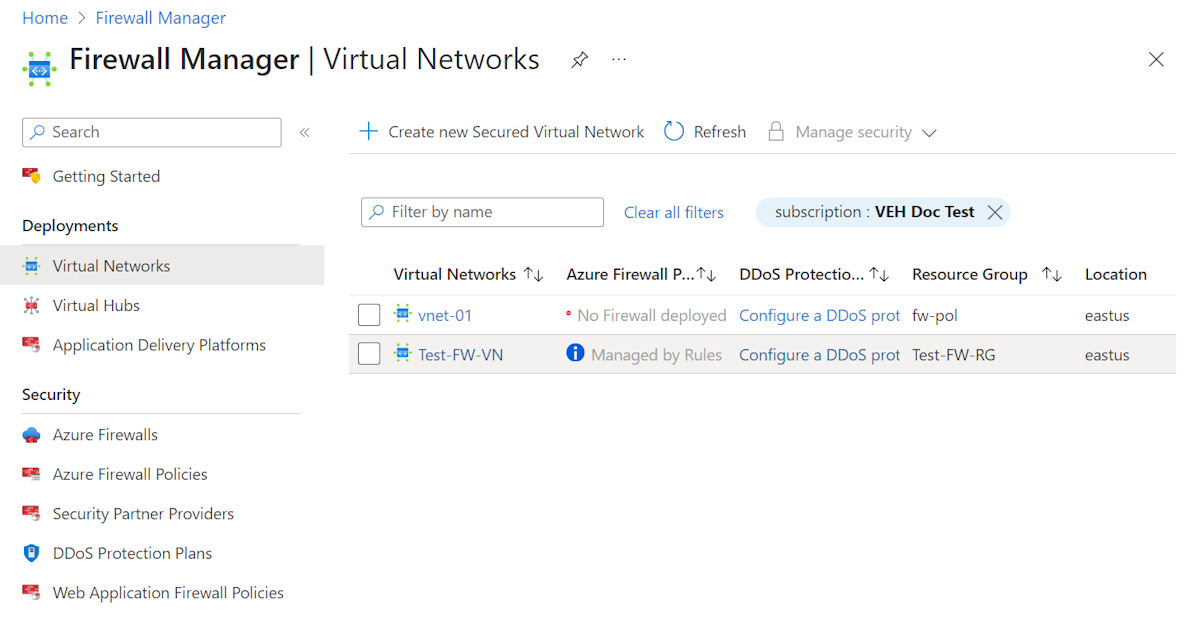
Task: Click the Firewall Manager header icon
Action: (x=39, y=69)
